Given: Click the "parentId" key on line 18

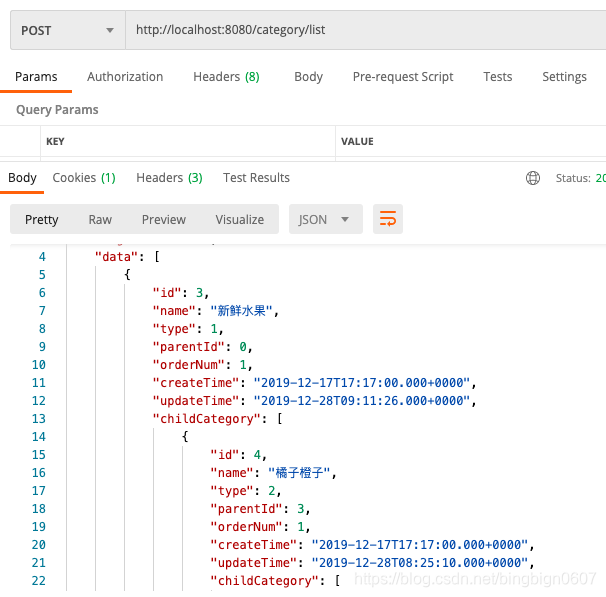Looking at the screenshot, I should point(247,509).
